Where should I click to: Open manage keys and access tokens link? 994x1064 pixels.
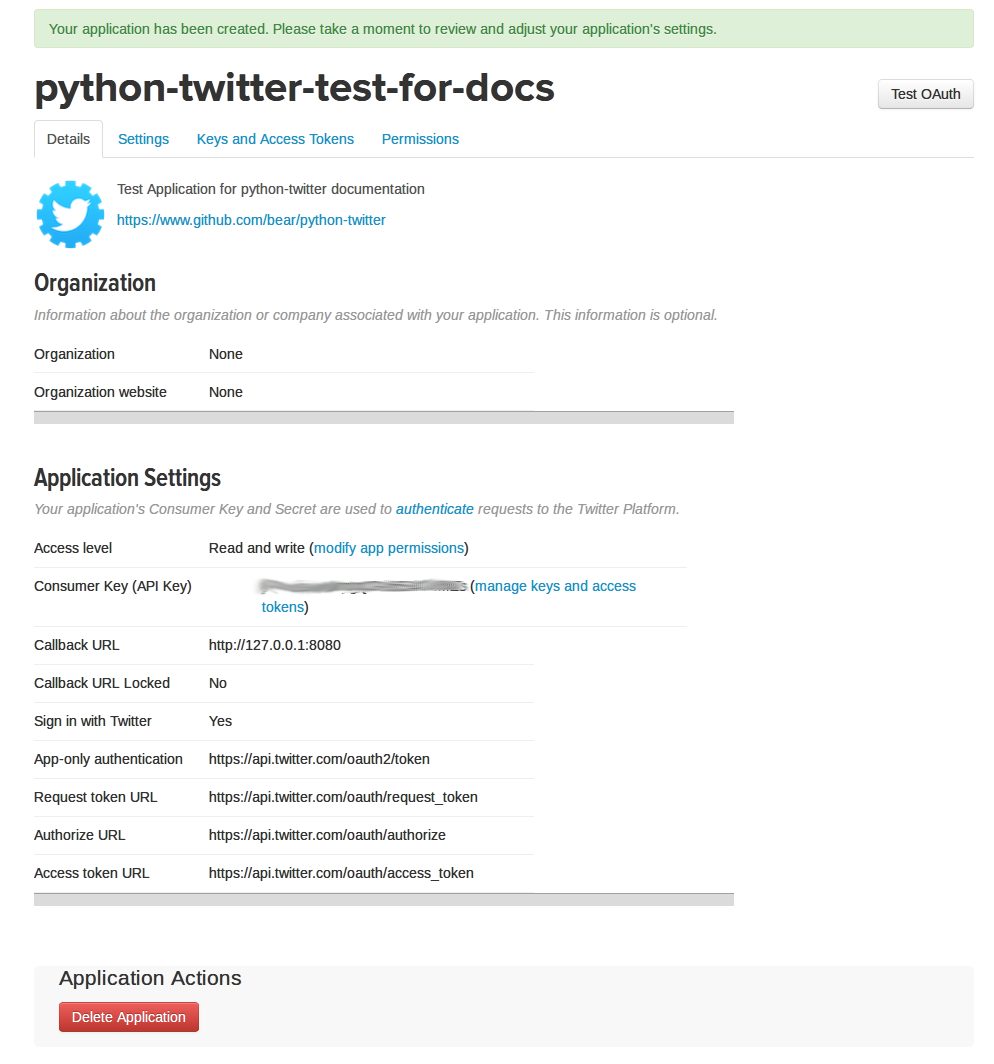point(555,586)
